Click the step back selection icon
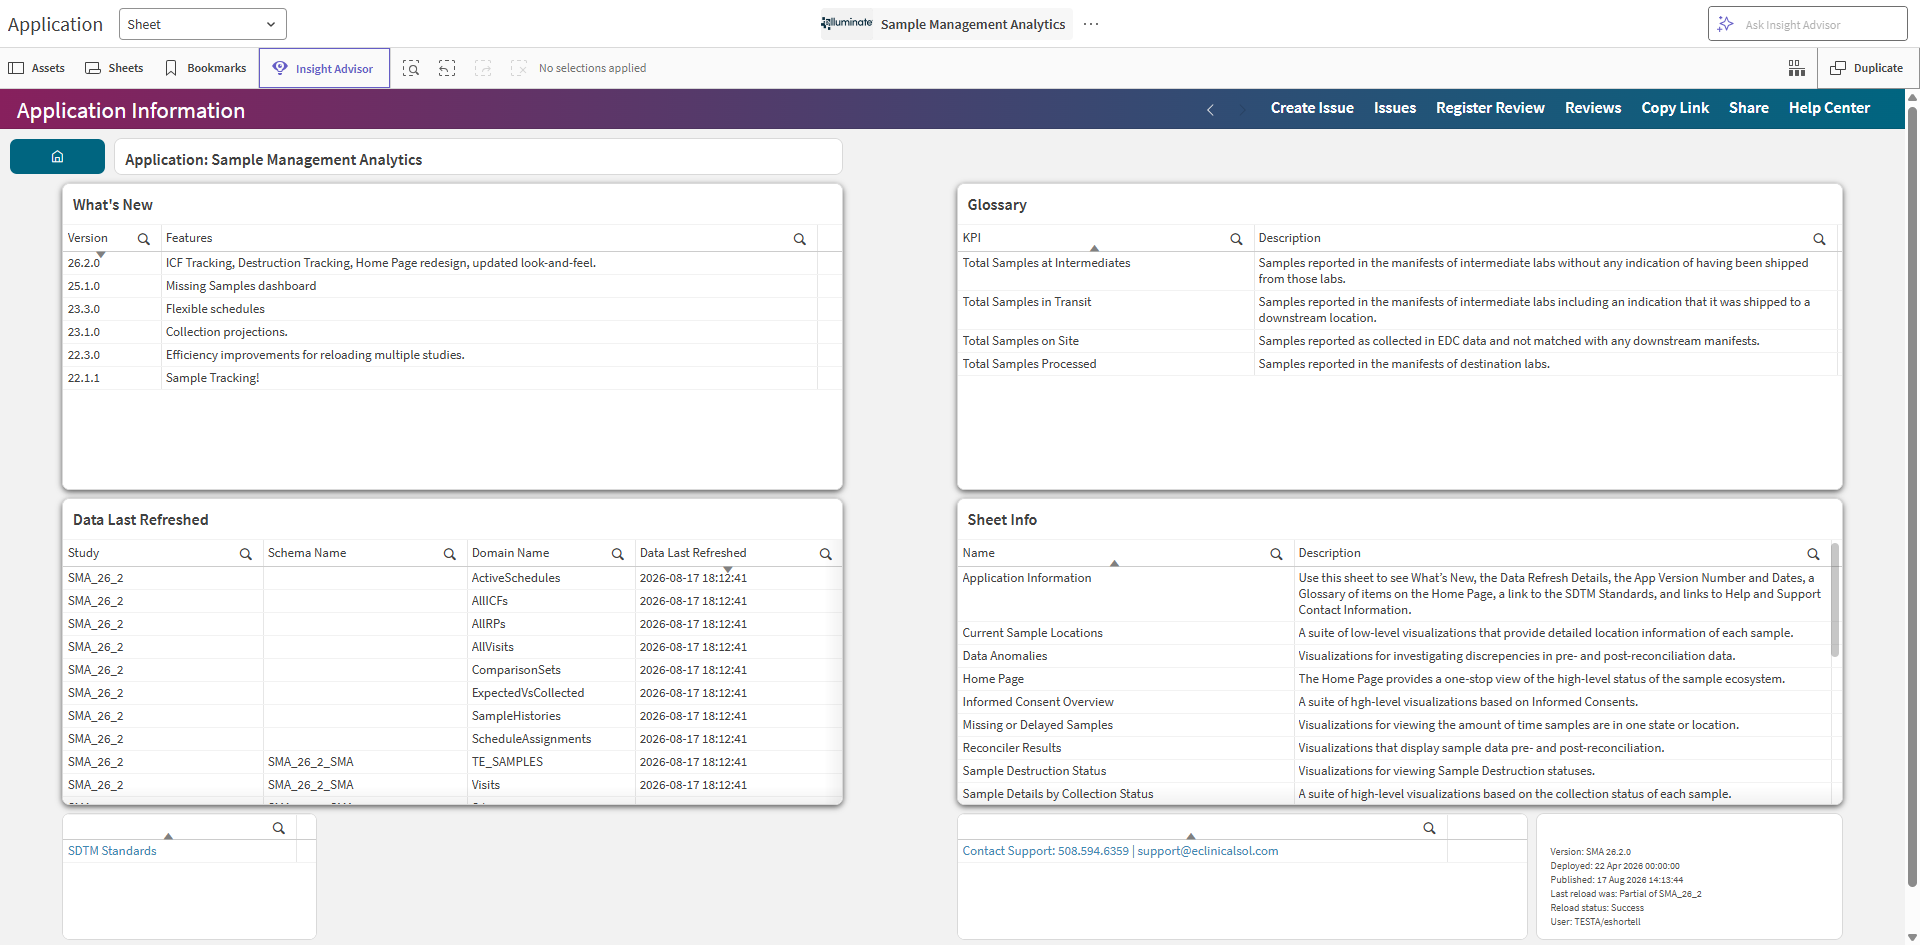Viewport: 1920px width, 945px height. [x=447, y=68]
